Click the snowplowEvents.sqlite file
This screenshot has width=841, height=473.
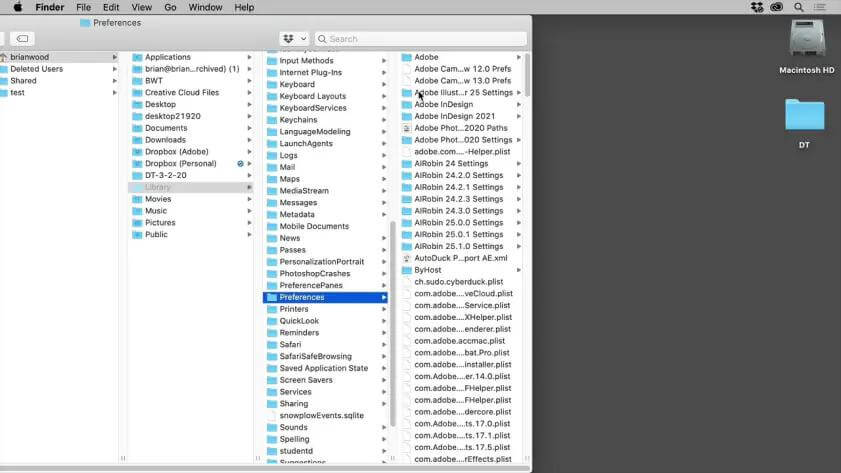pos(321,415)
